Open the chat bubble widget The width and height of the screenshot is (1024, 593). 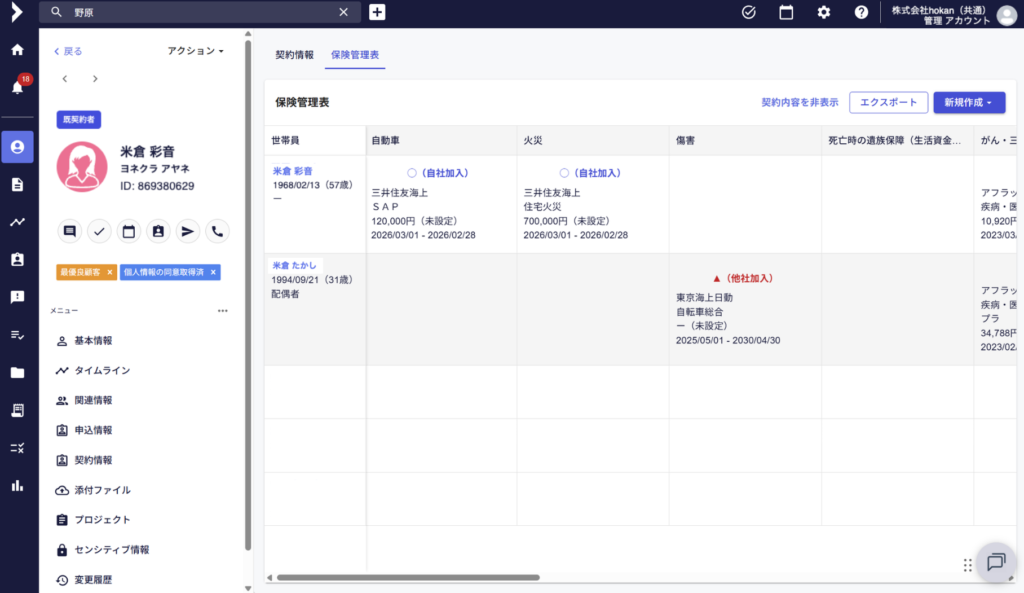[x=995, y=561]
